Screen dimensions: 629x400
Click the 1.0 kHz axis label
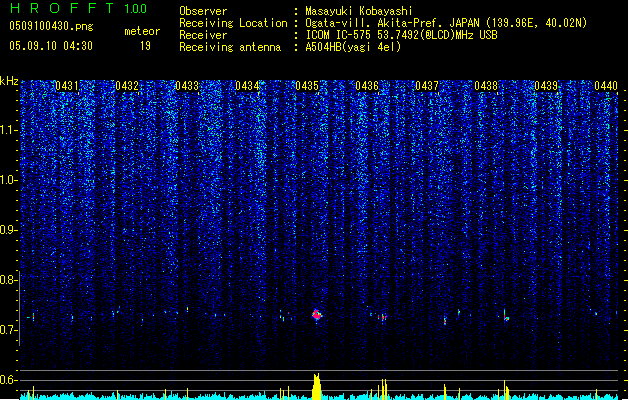(8, 180)
